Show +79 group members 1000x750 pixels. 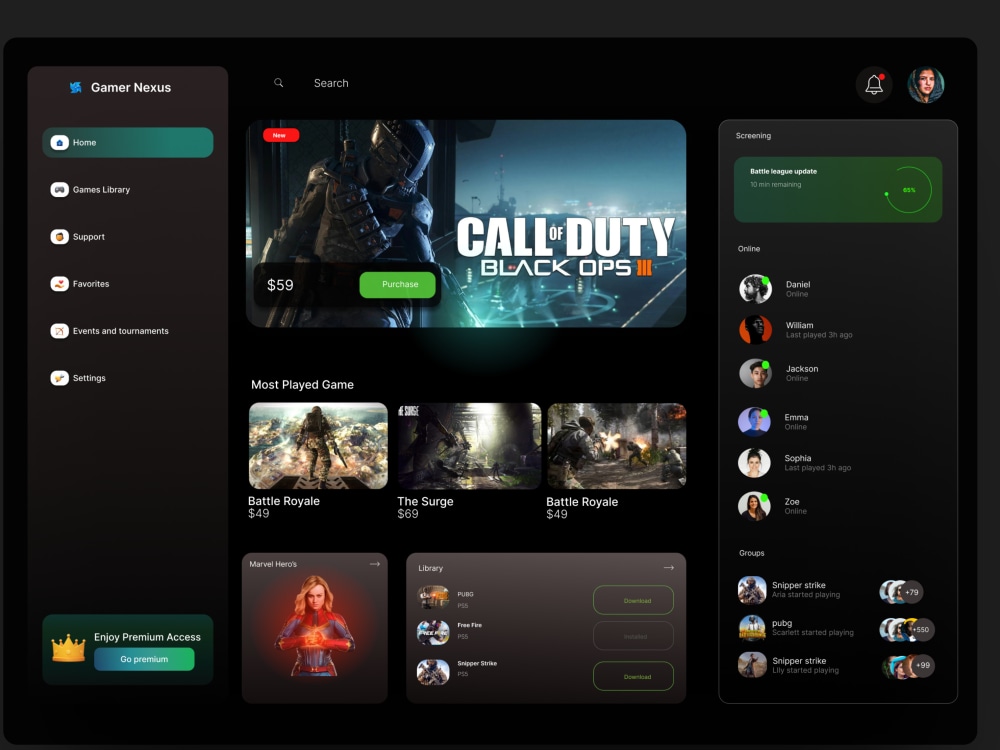(x=911, y=592)
